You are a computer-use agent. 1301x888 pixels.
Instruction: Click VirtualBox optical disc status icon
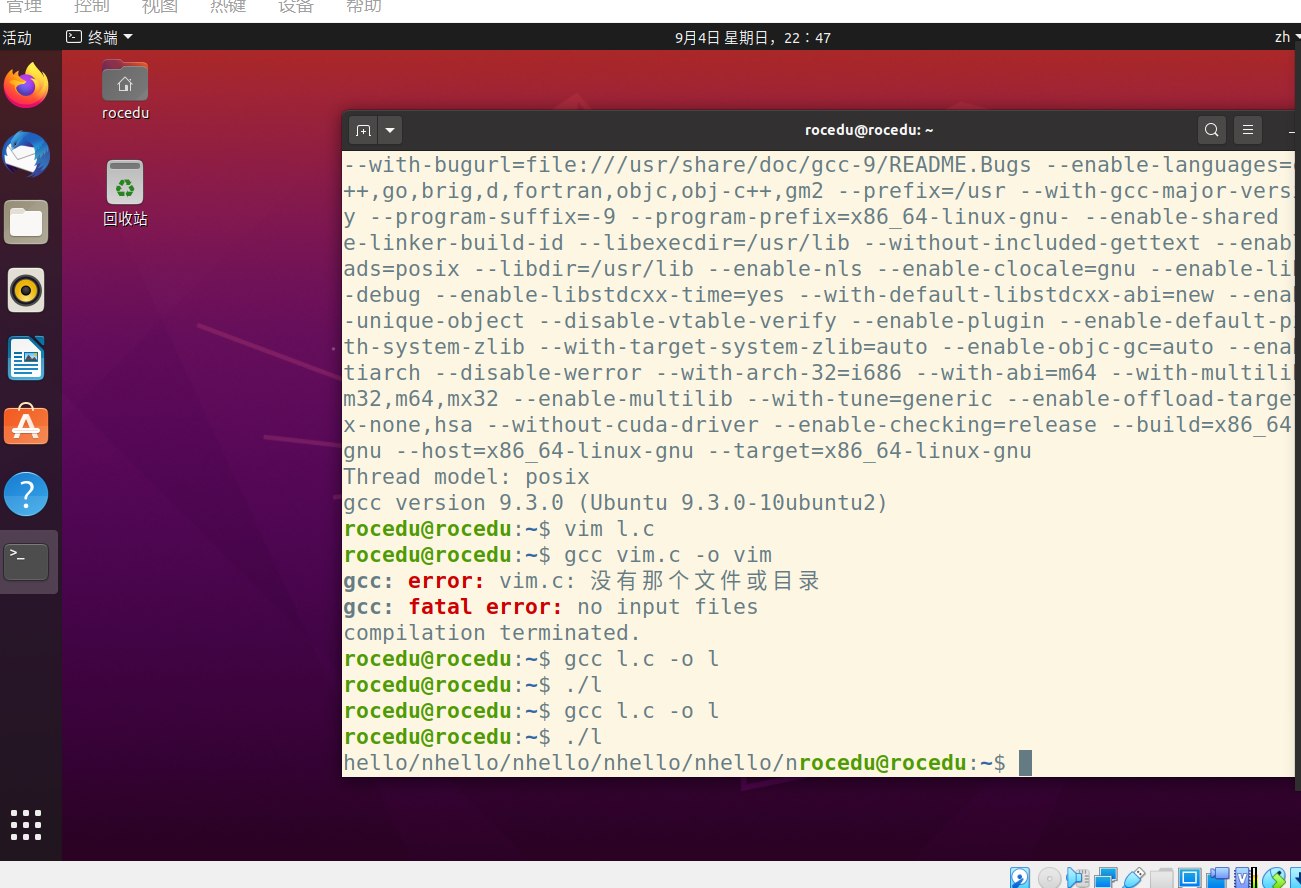(1050, 878)
